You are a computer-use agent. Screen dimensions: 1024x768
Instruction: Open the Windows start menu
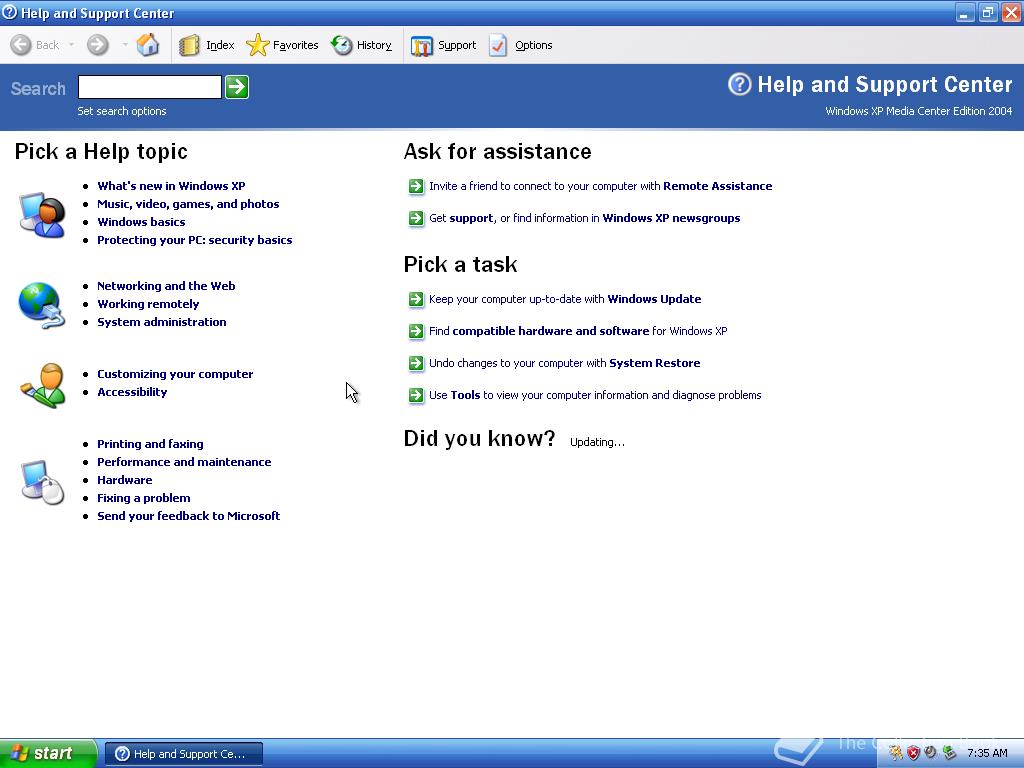pos(48,753)
